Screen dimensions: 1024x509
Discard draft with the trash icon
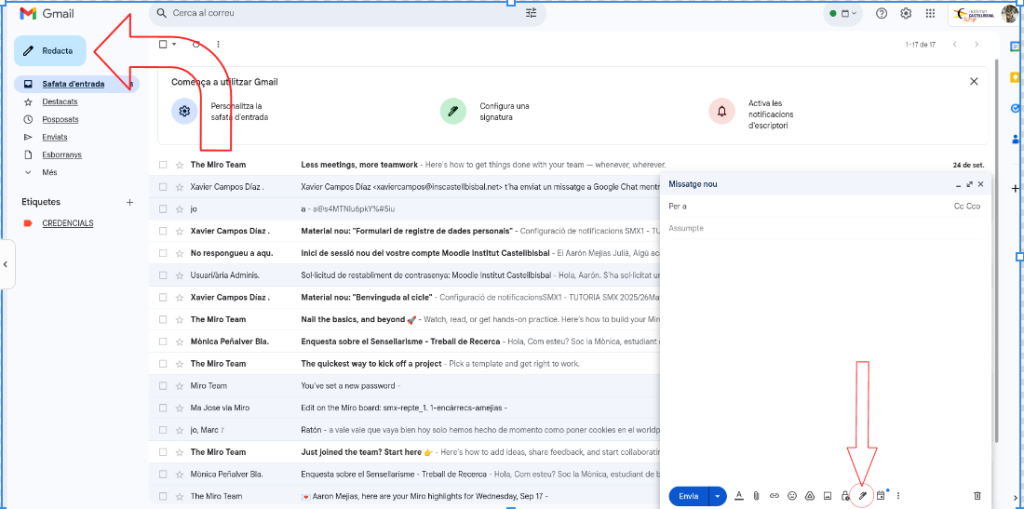point(977,496)
